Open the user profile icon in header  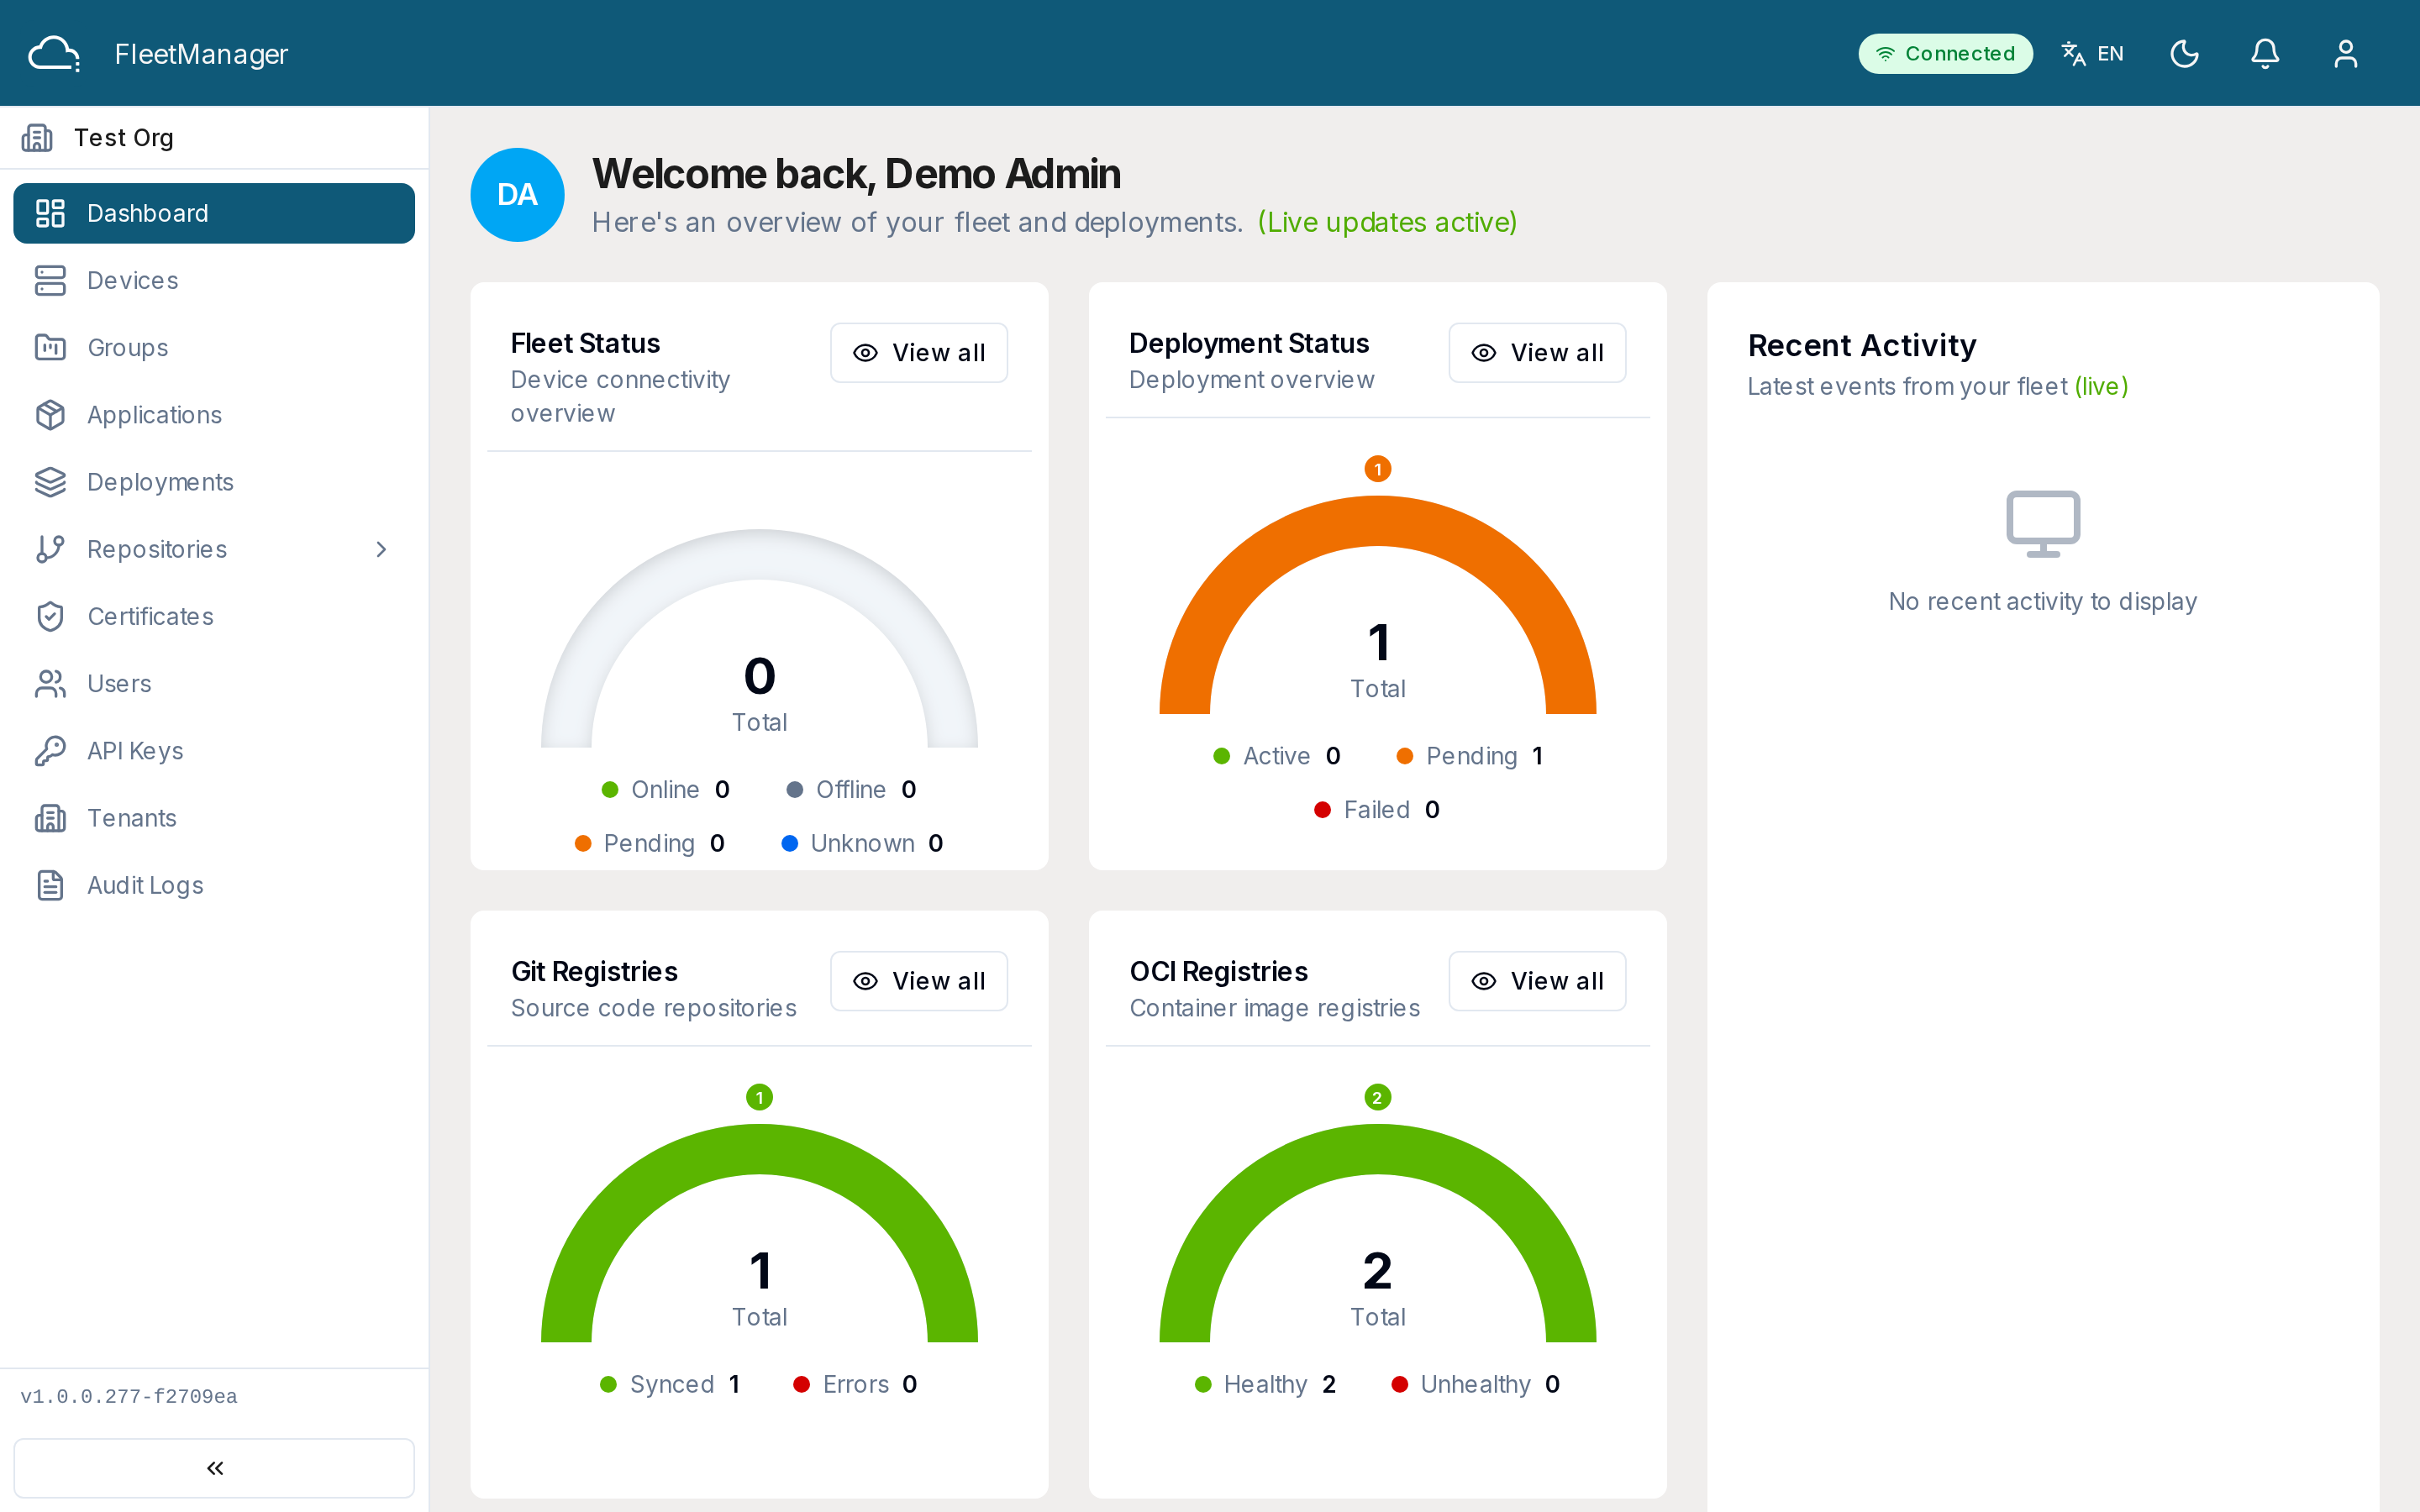pyautogui.click(x=2346, y=54)
